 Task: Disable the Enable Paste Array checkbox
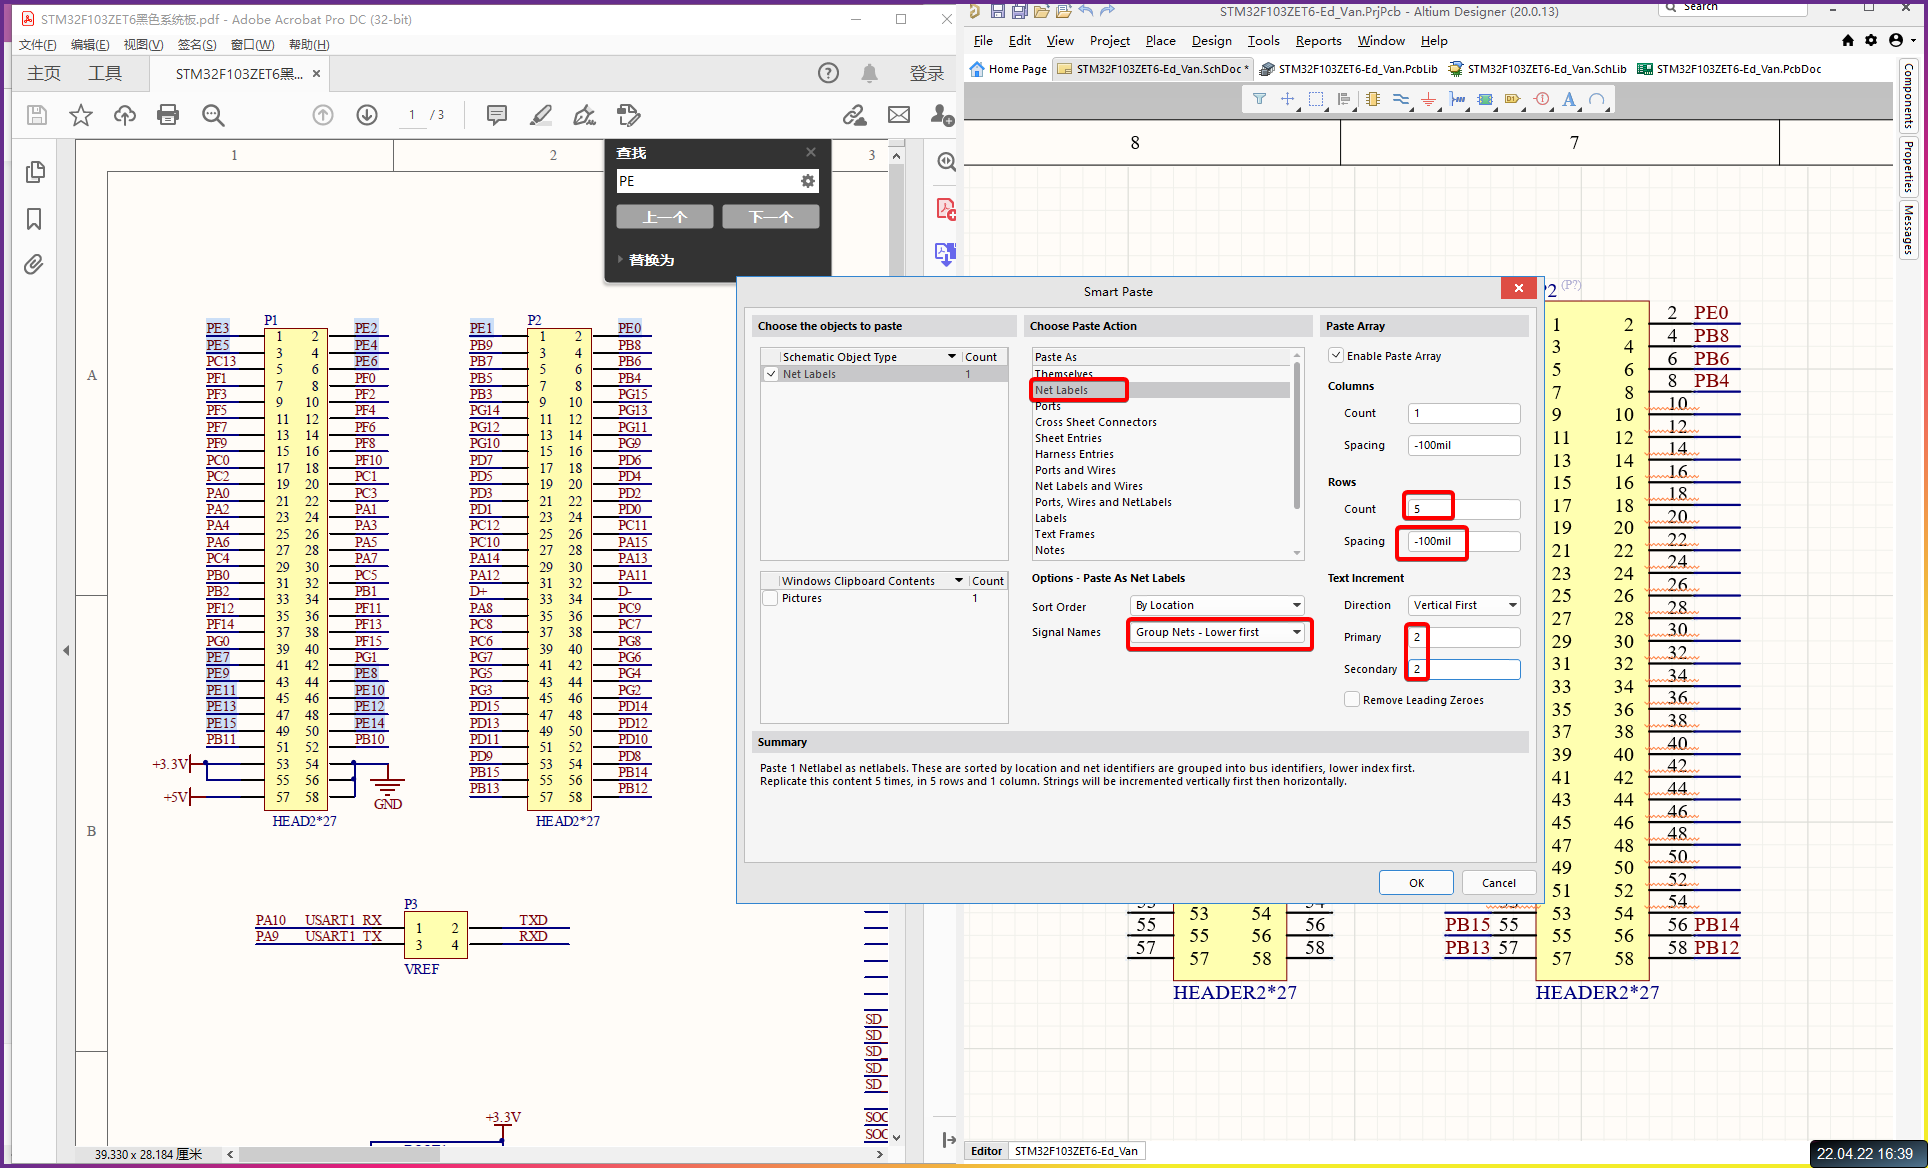pos(1336,355)
